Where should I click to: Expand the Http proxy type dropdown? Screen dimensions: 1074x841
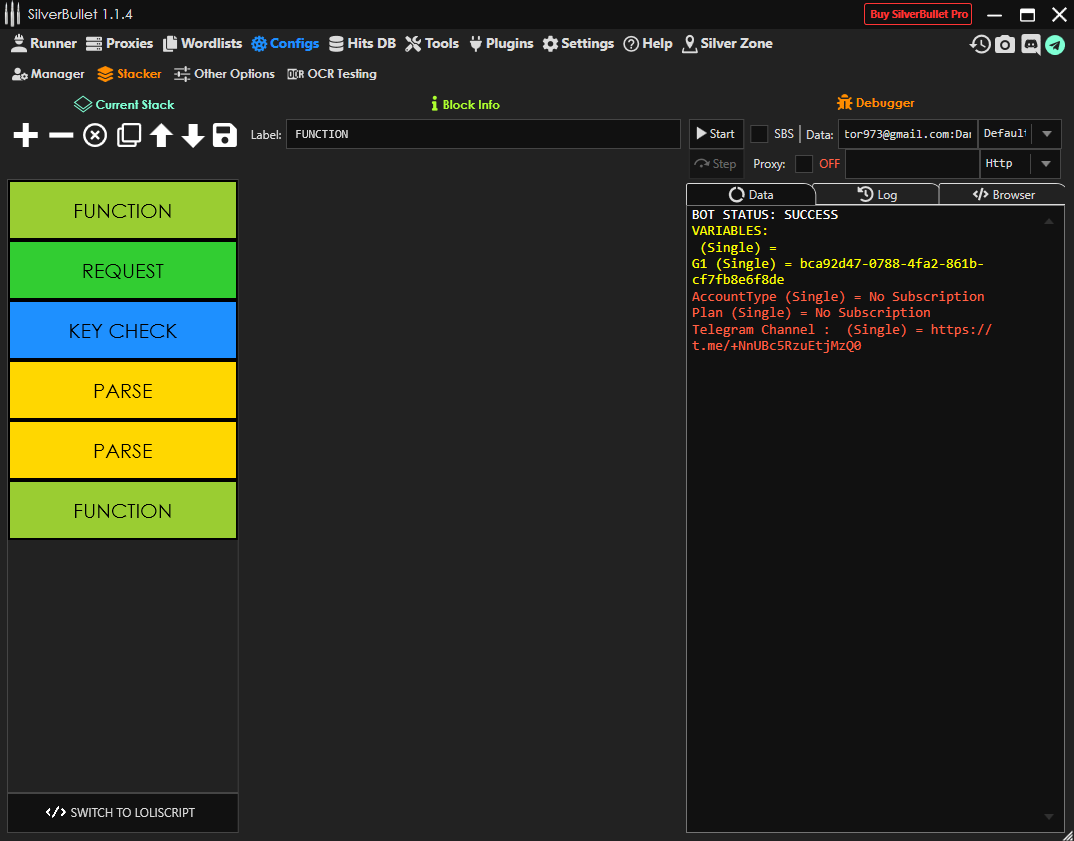1046,164
